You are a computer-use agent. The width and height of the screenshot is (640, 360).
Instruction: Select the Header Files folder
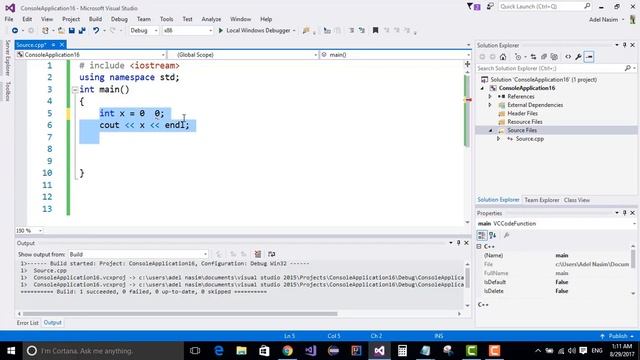pyautogui.click(x=522, y=113)
